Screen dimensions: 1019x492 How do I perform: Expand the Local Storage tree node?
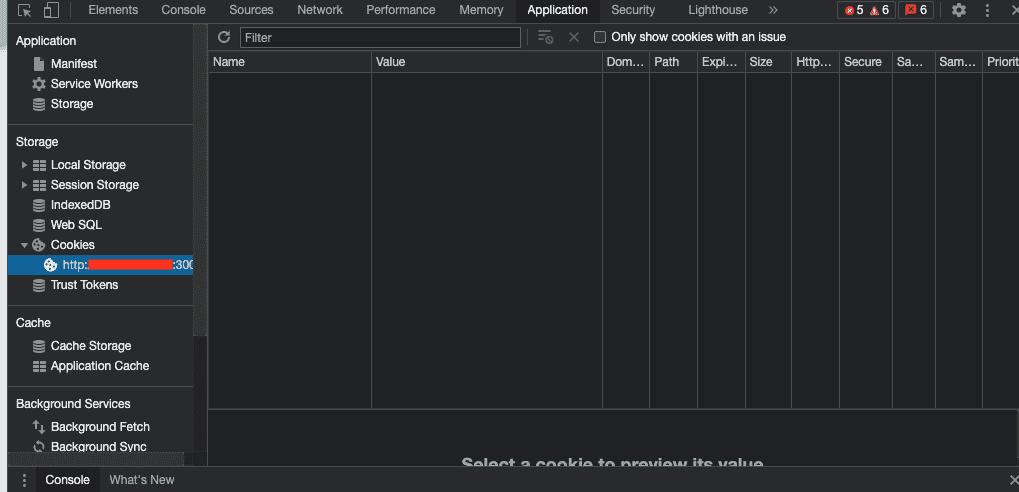pos(25,165)
